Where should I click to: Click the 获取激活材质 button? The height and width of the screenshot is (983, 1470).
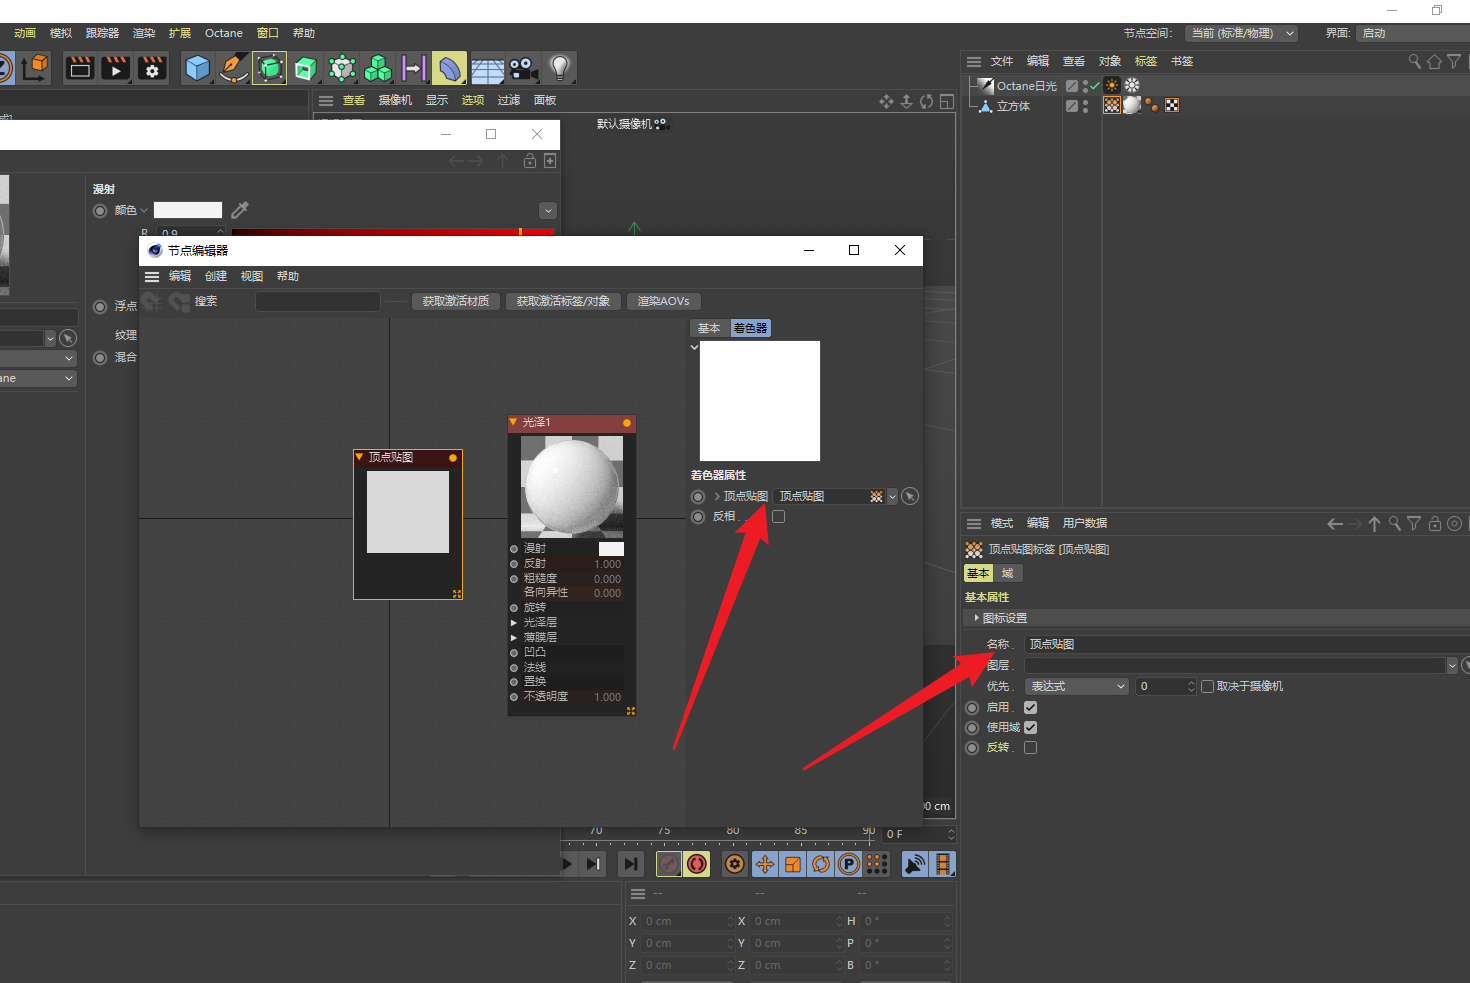pos(456,301)
